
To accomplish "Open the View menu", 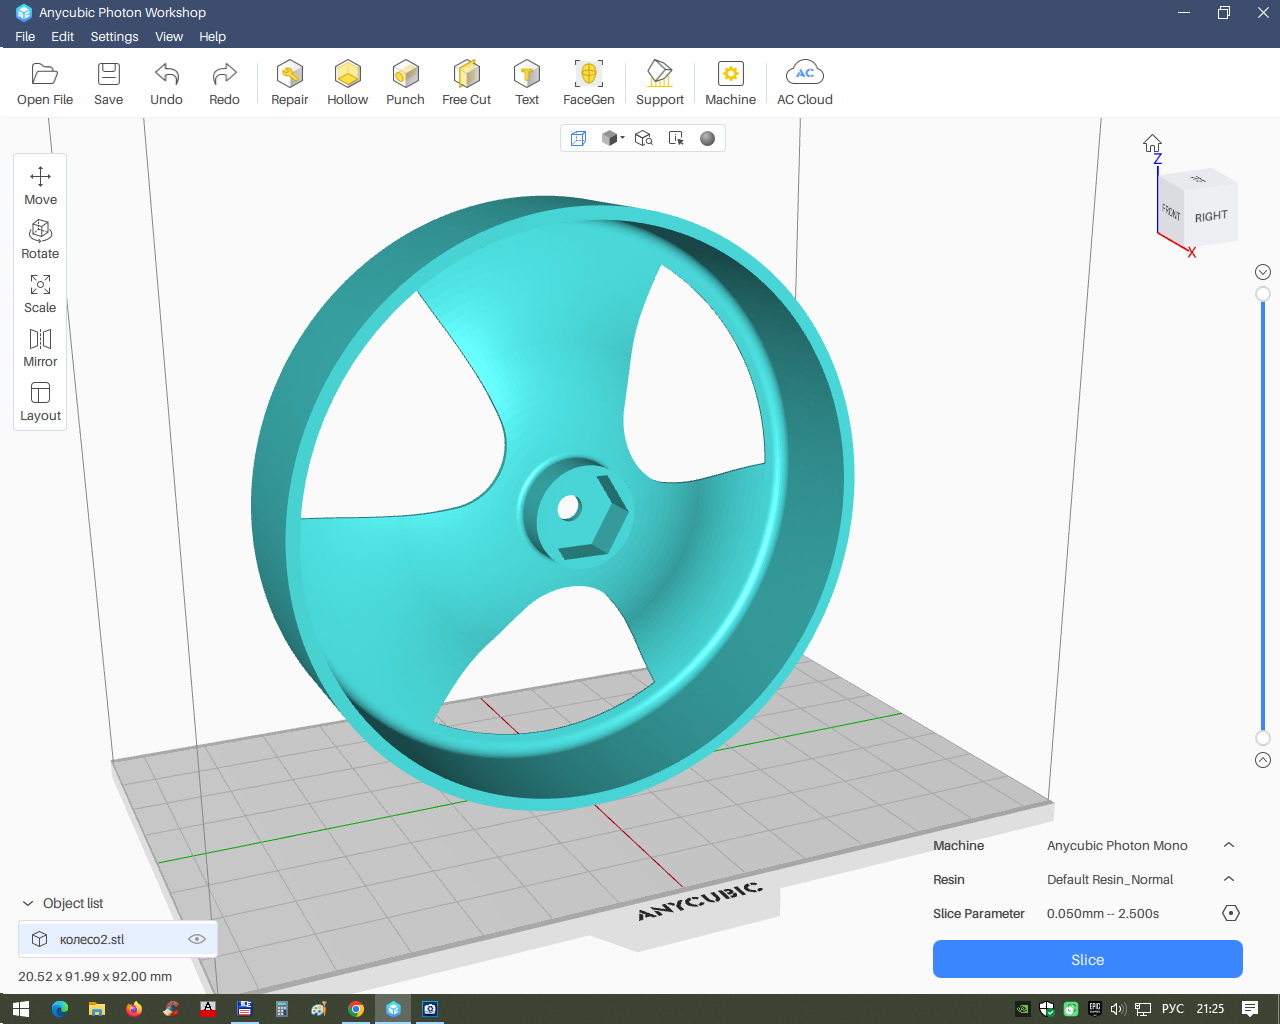I will (169, 36).
